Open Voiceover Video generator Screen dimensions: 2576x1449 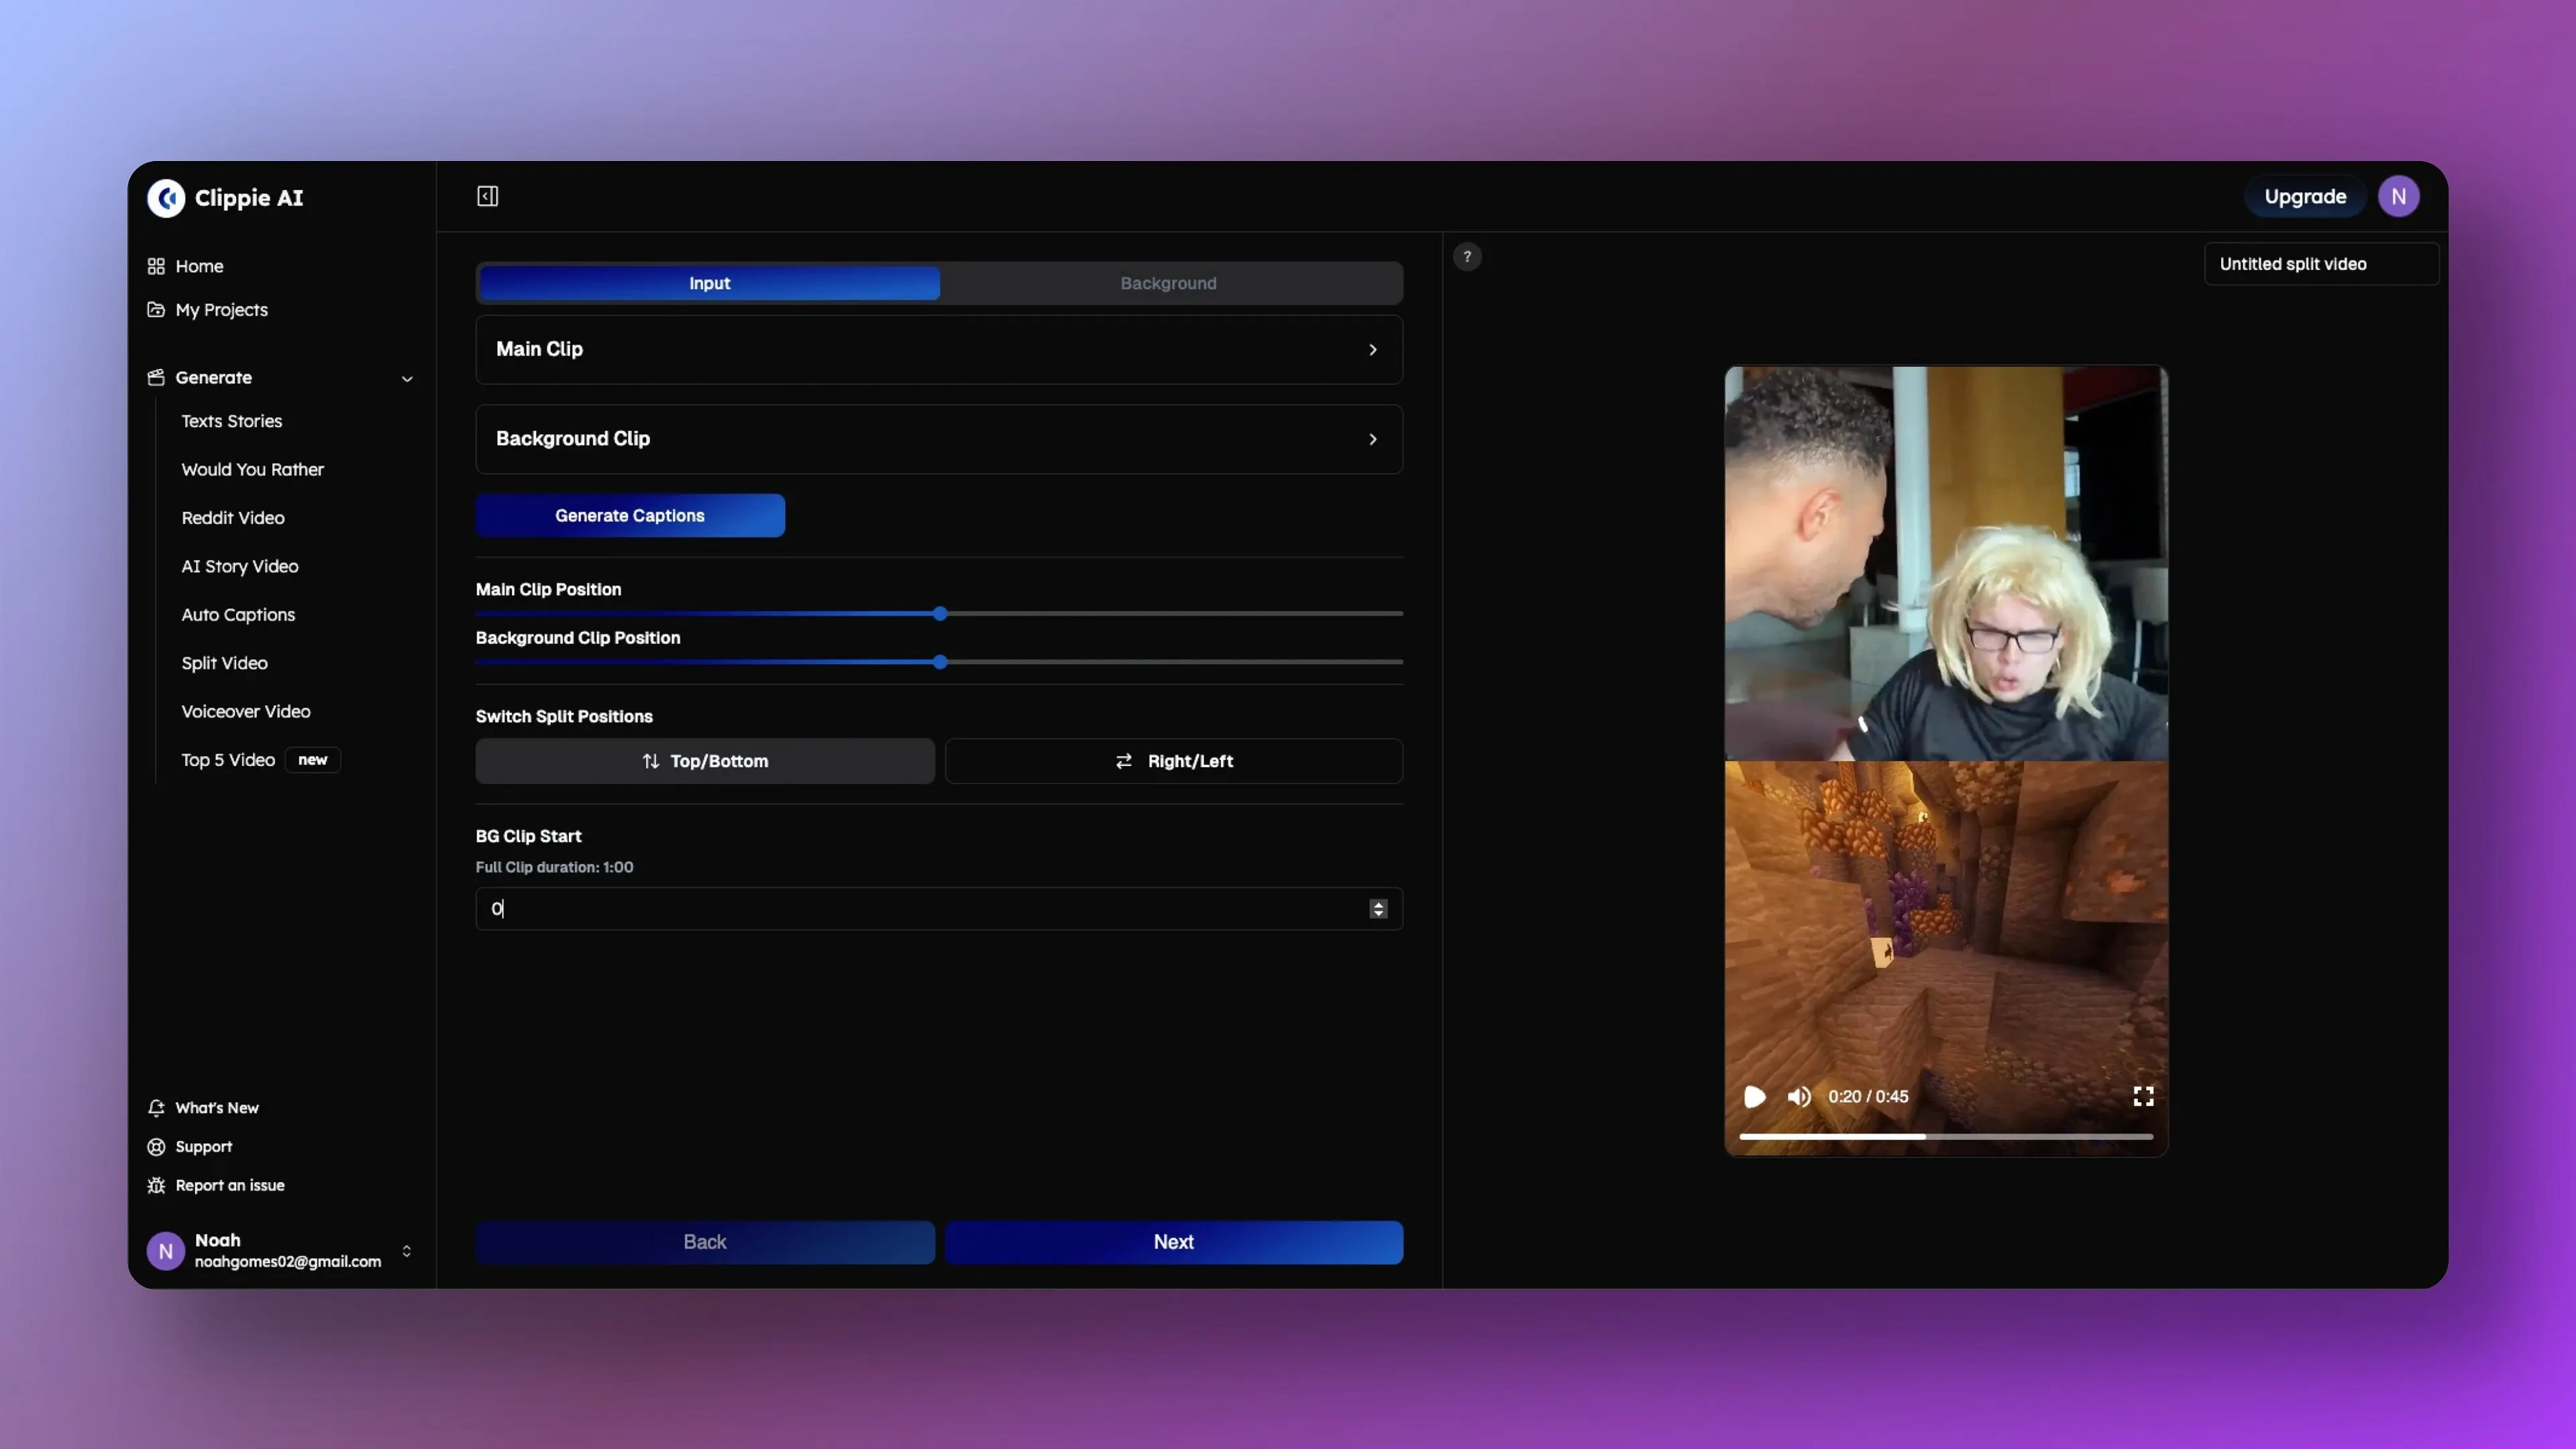tap(245, 712)
